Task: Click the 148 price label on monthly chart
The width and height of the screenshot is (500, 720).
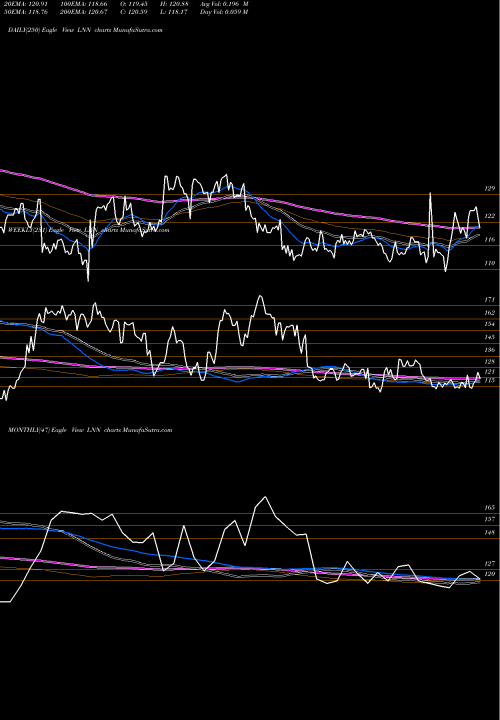Action: [x=489, y=533]
